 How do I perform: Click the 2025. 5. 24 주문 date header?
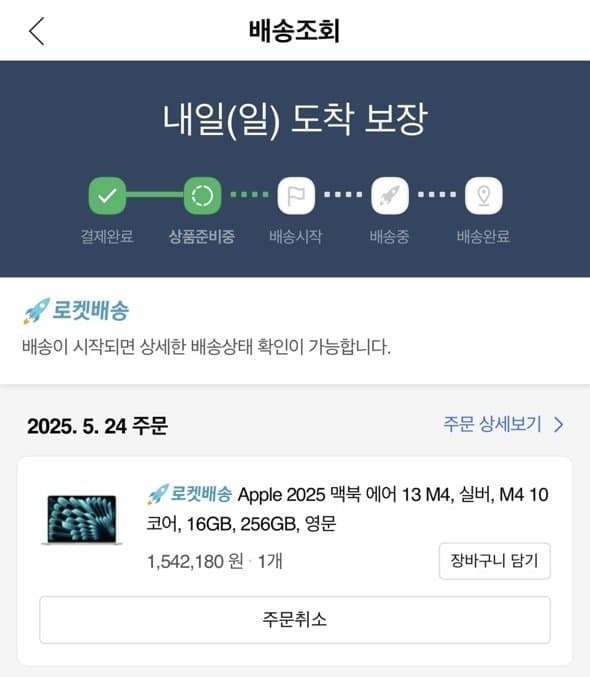point(97,426)
